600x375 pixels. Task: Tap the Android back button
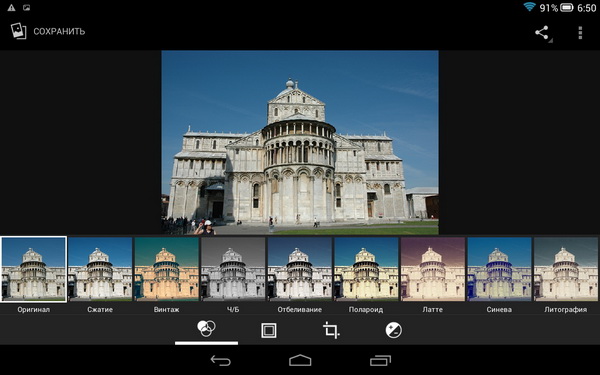pos(221,360)
